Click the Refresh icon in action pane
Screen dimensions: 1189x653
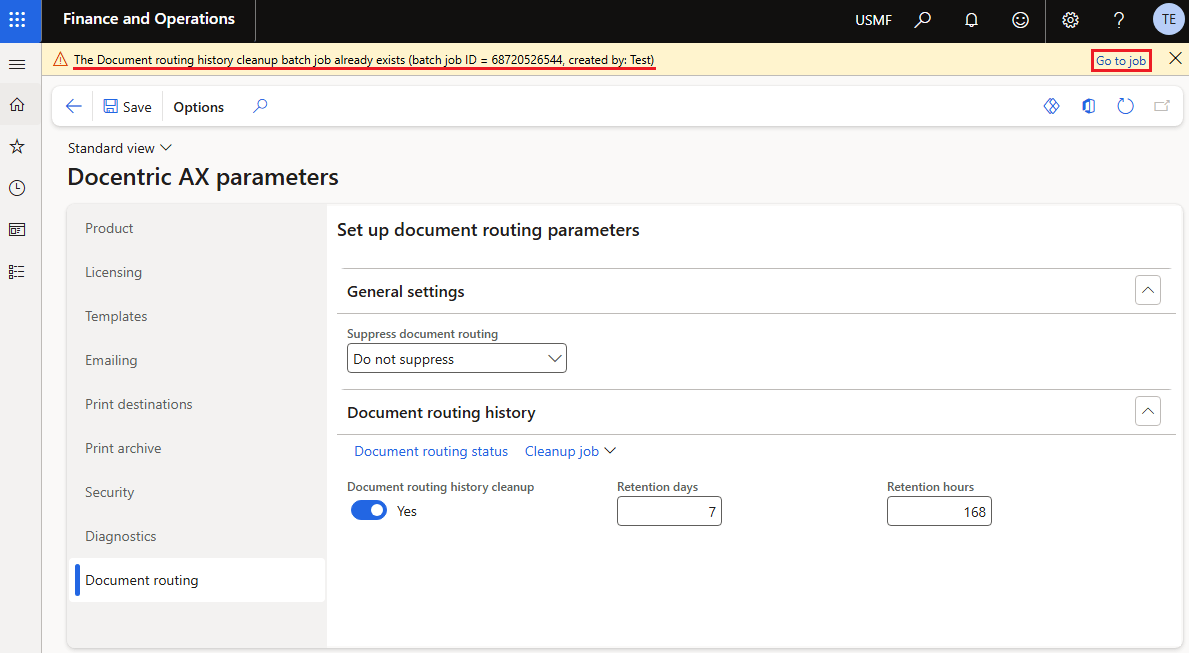tap(1125, 106)
